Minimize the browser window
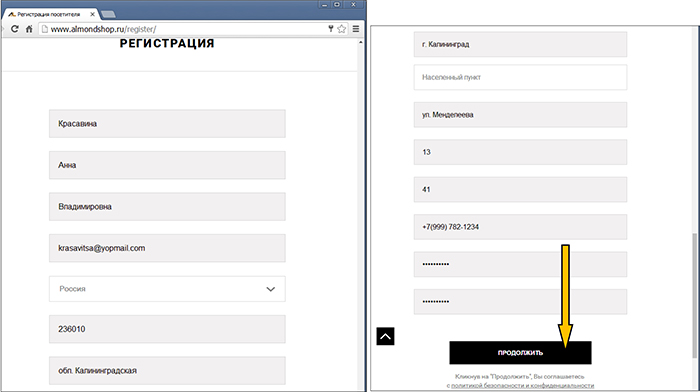The image size is (700, 392). 325,4
